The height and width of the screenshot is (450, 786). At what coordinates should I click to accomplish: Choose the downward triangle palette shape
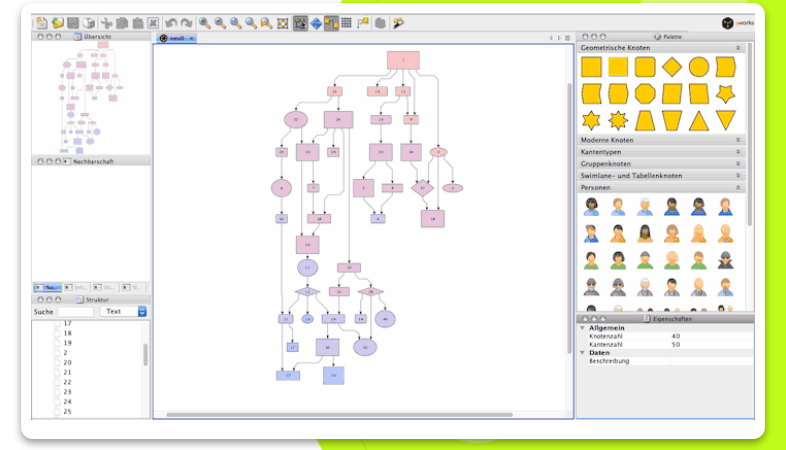[725, 121]
